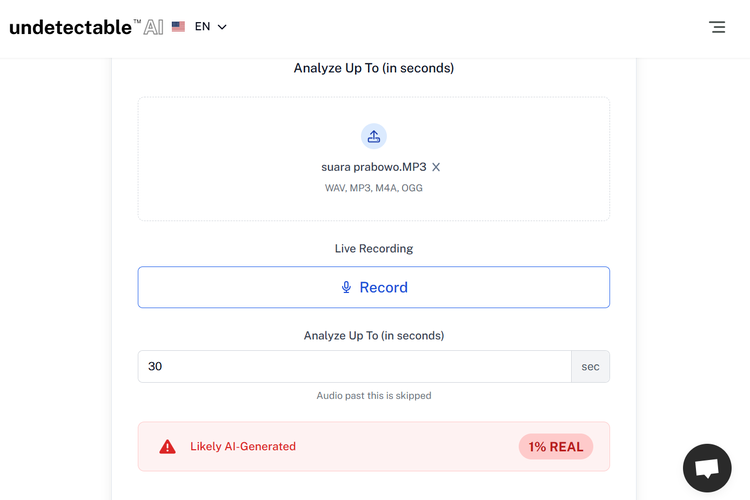Click the microphone icon
Image resolution: width=750 pixels, height=500 pixels.
(x=346, y=287)
